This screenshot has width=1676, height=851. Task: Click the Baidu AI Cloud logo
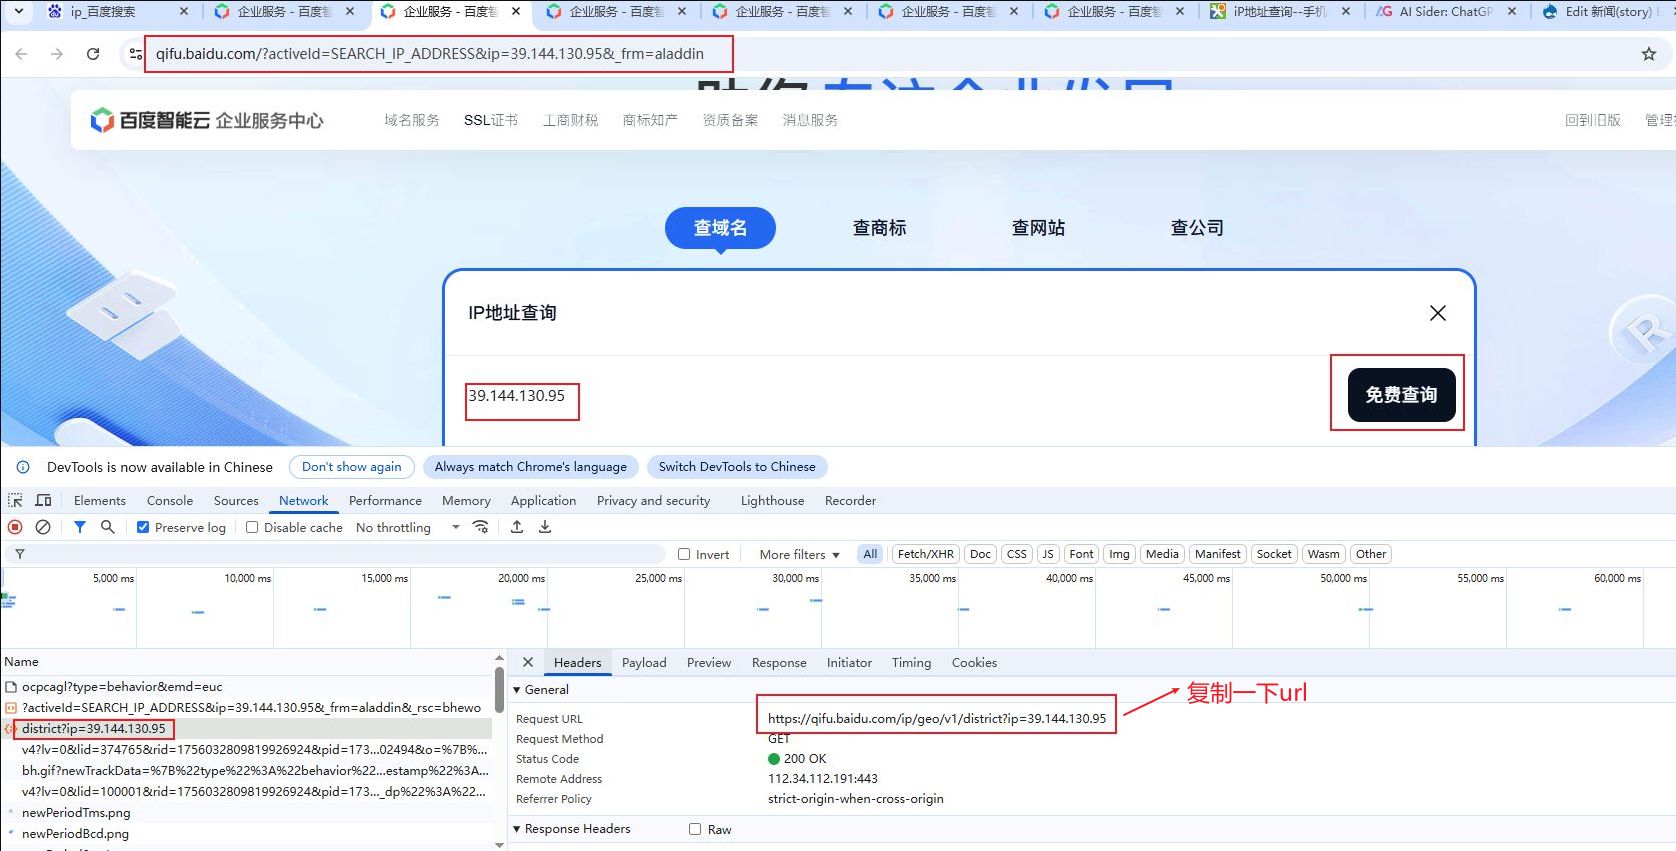(x=207, y=120)
